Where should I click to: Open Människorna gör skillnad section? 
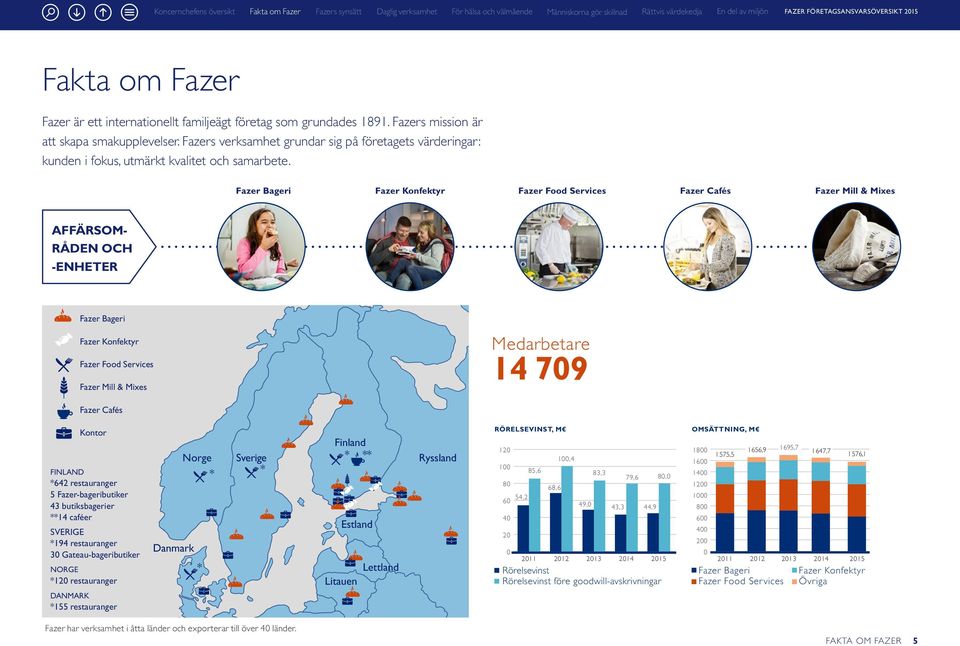587,12
